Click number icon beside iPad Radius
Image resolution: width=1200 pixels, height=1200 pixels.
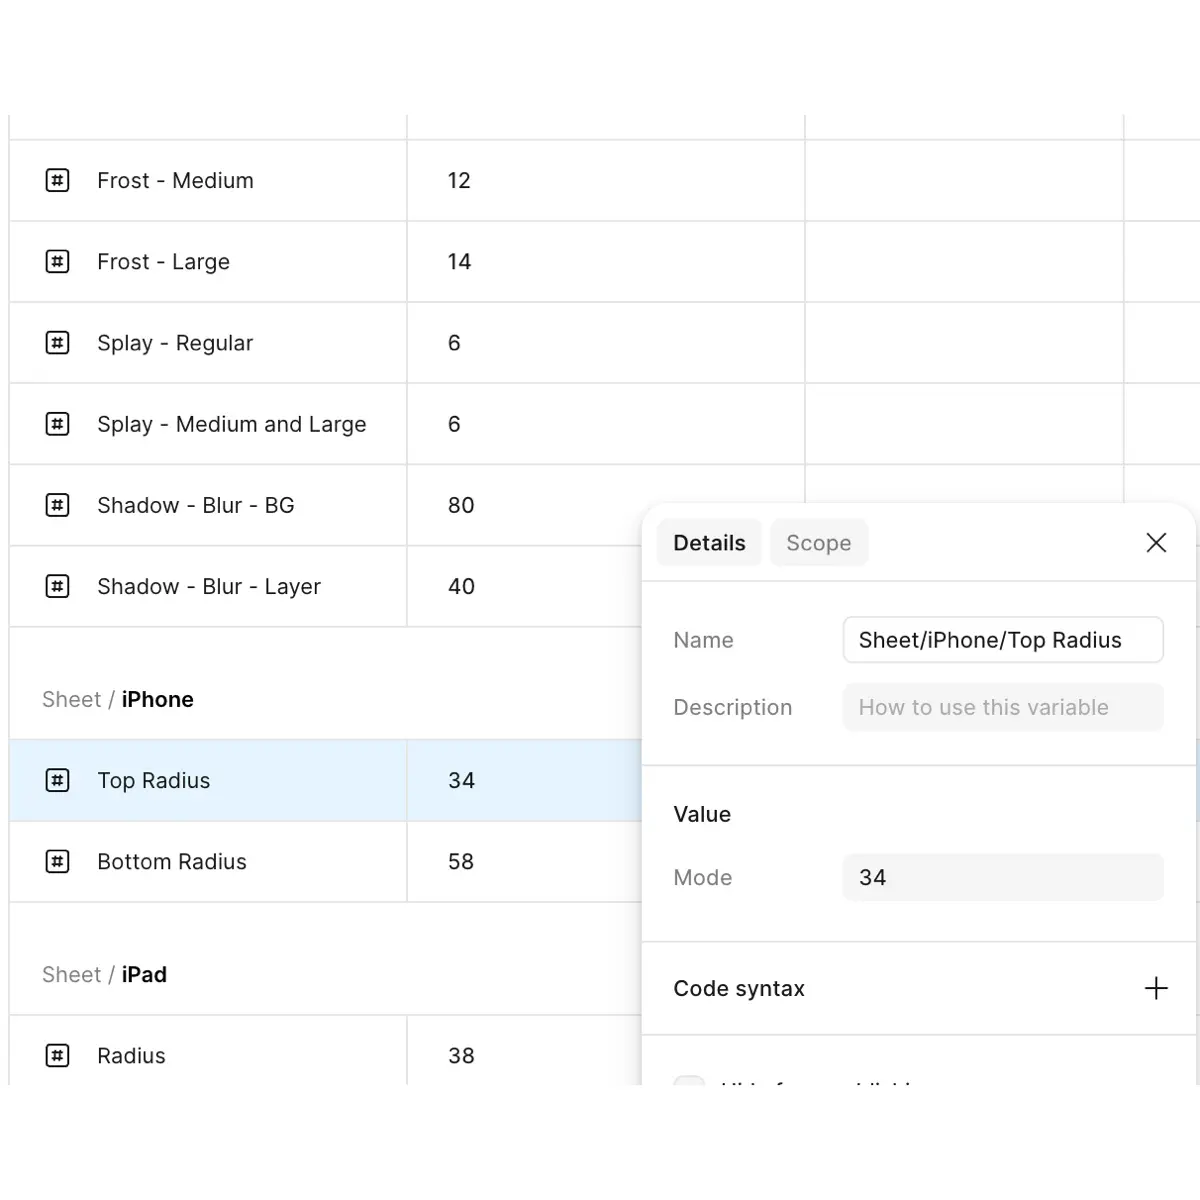[x=58, y=1055]
